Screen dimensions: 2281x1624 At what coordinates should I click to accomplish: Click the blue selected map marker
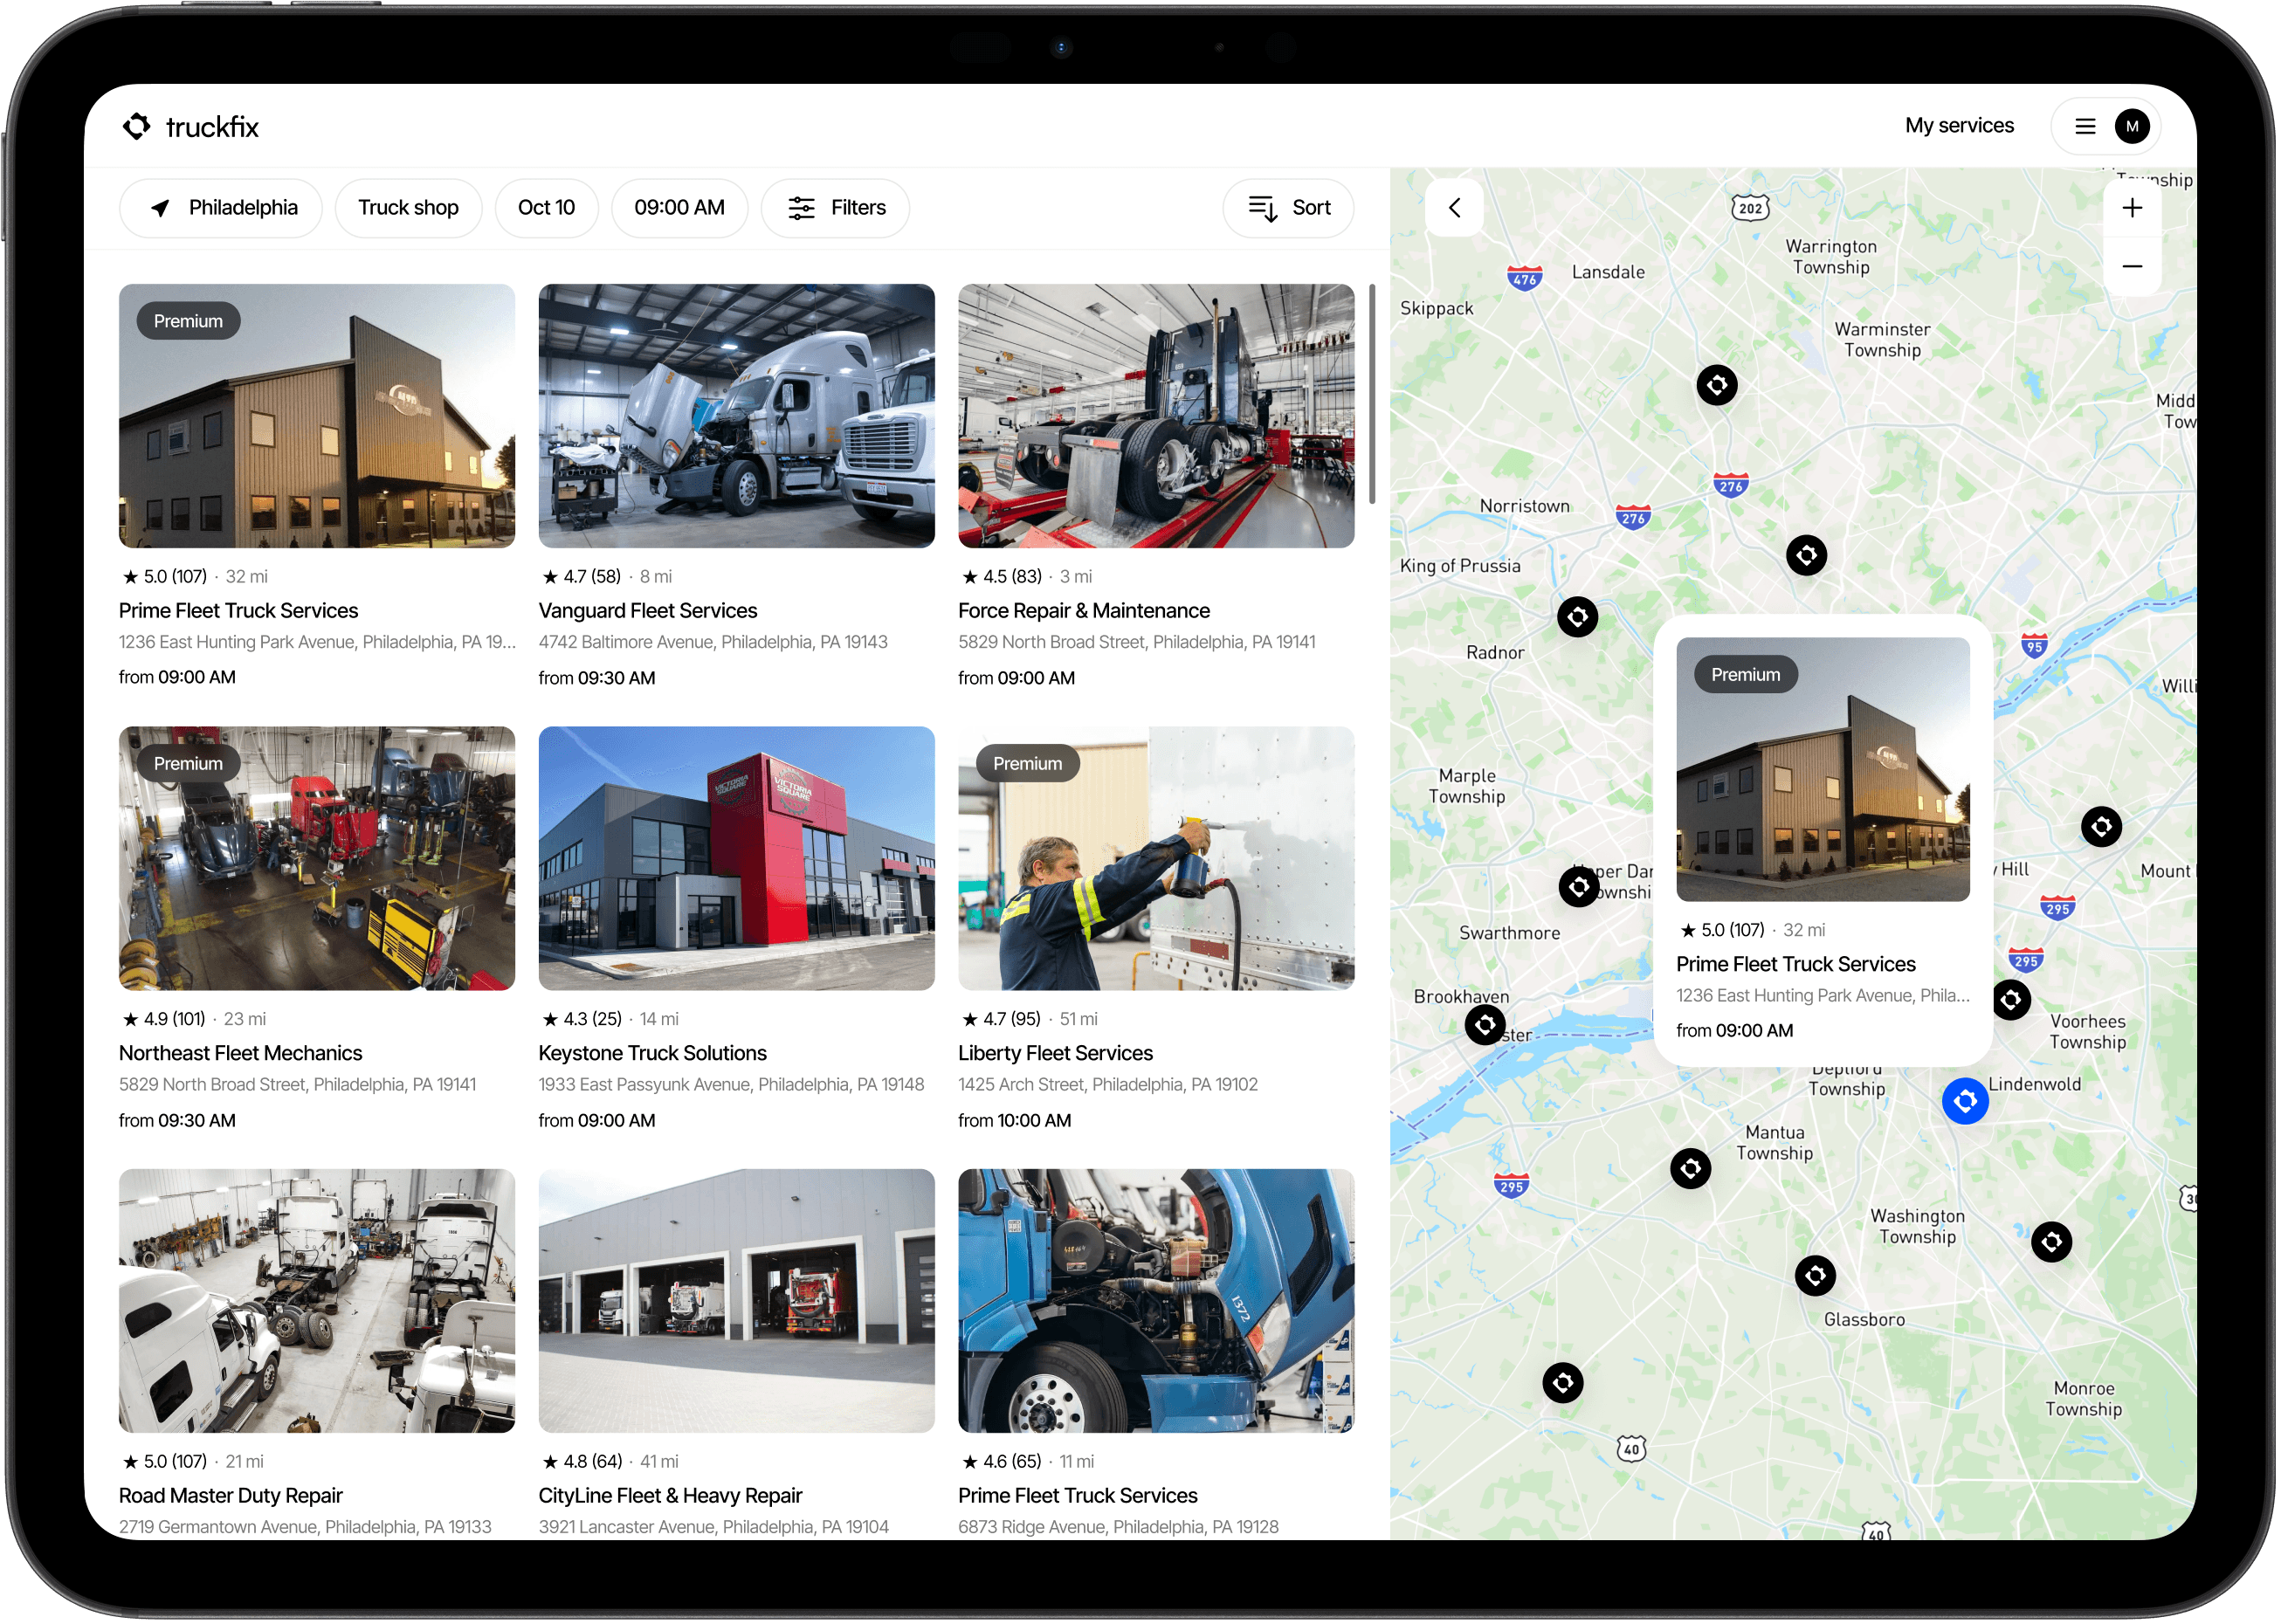pyautogui.click(x=1964, y=1101)
